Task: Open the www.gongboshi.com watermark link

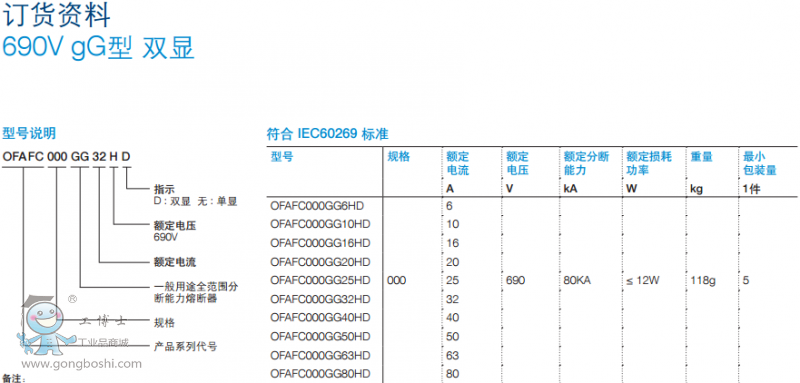Action: (81, 364)
